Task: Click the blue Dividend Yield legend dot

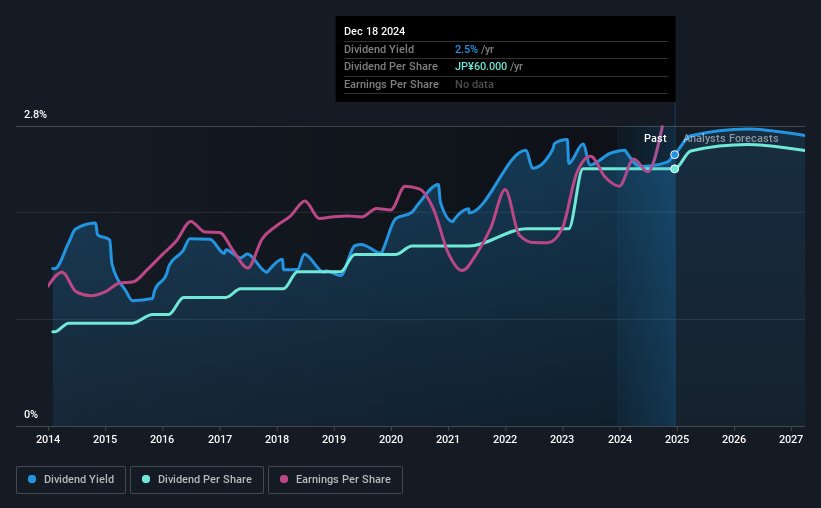Action: tap(32, 479)
